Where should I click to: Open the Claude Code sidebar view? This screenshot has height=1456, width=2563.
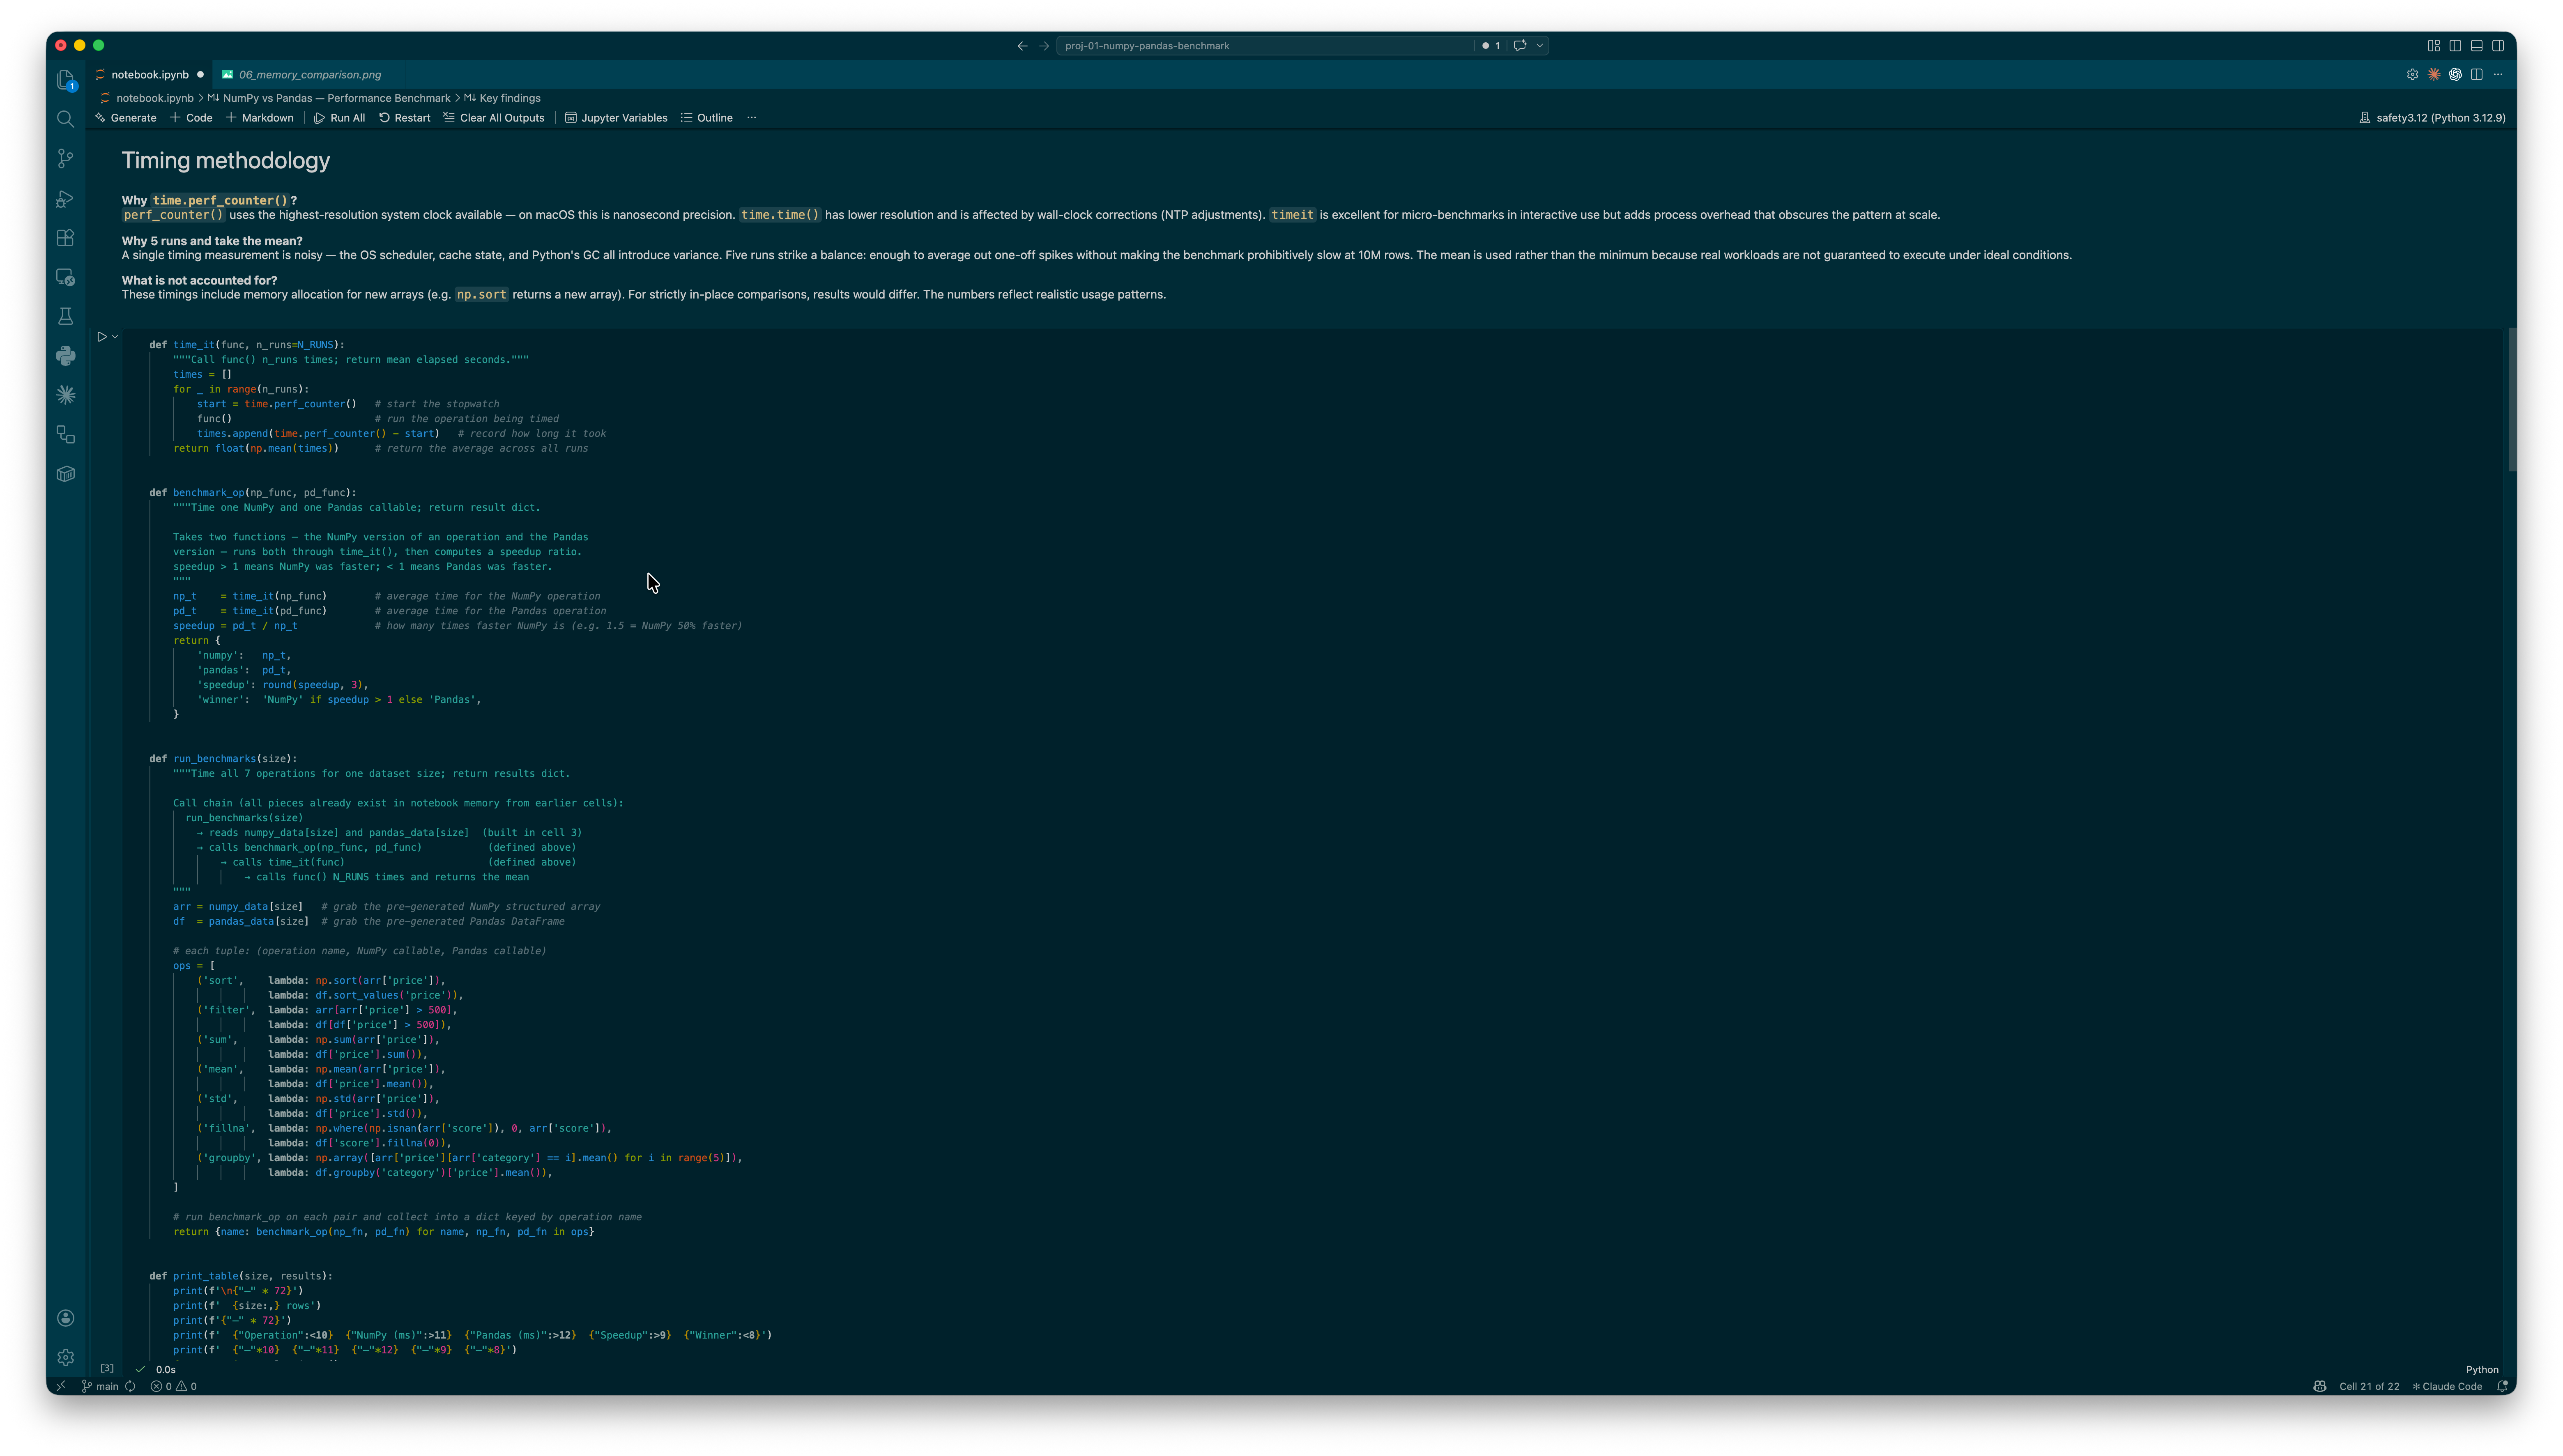66,395
